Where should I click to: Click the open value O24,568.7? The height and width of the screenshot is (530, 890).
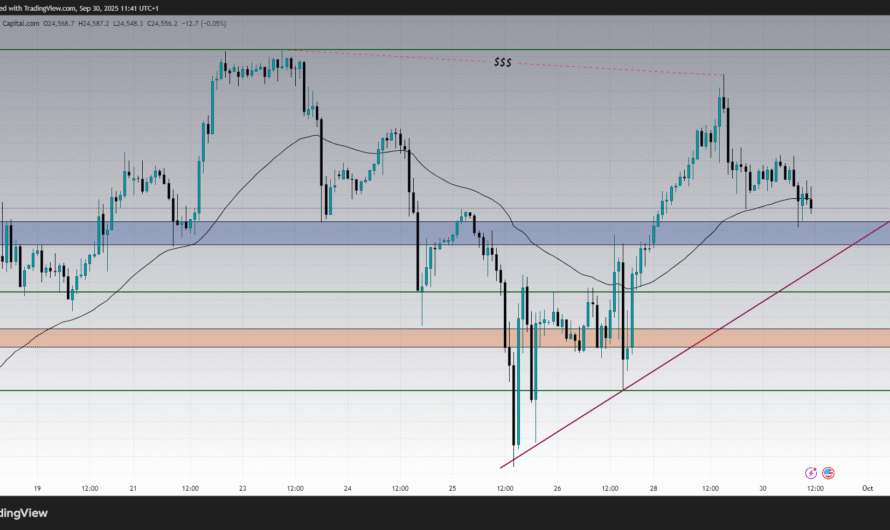pos(58,23)
